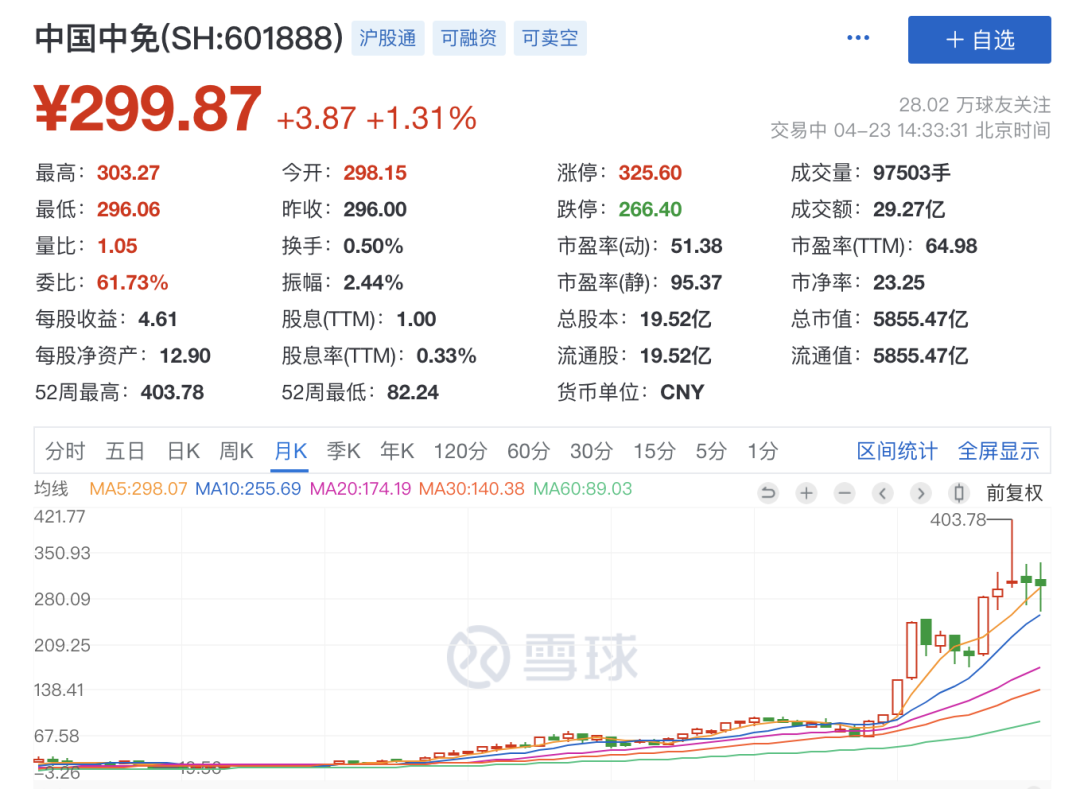Zoom in chart with plus icon
The width and height of the screenshot is (1080, 789).
pyautogui.click(x=807, y=493)
